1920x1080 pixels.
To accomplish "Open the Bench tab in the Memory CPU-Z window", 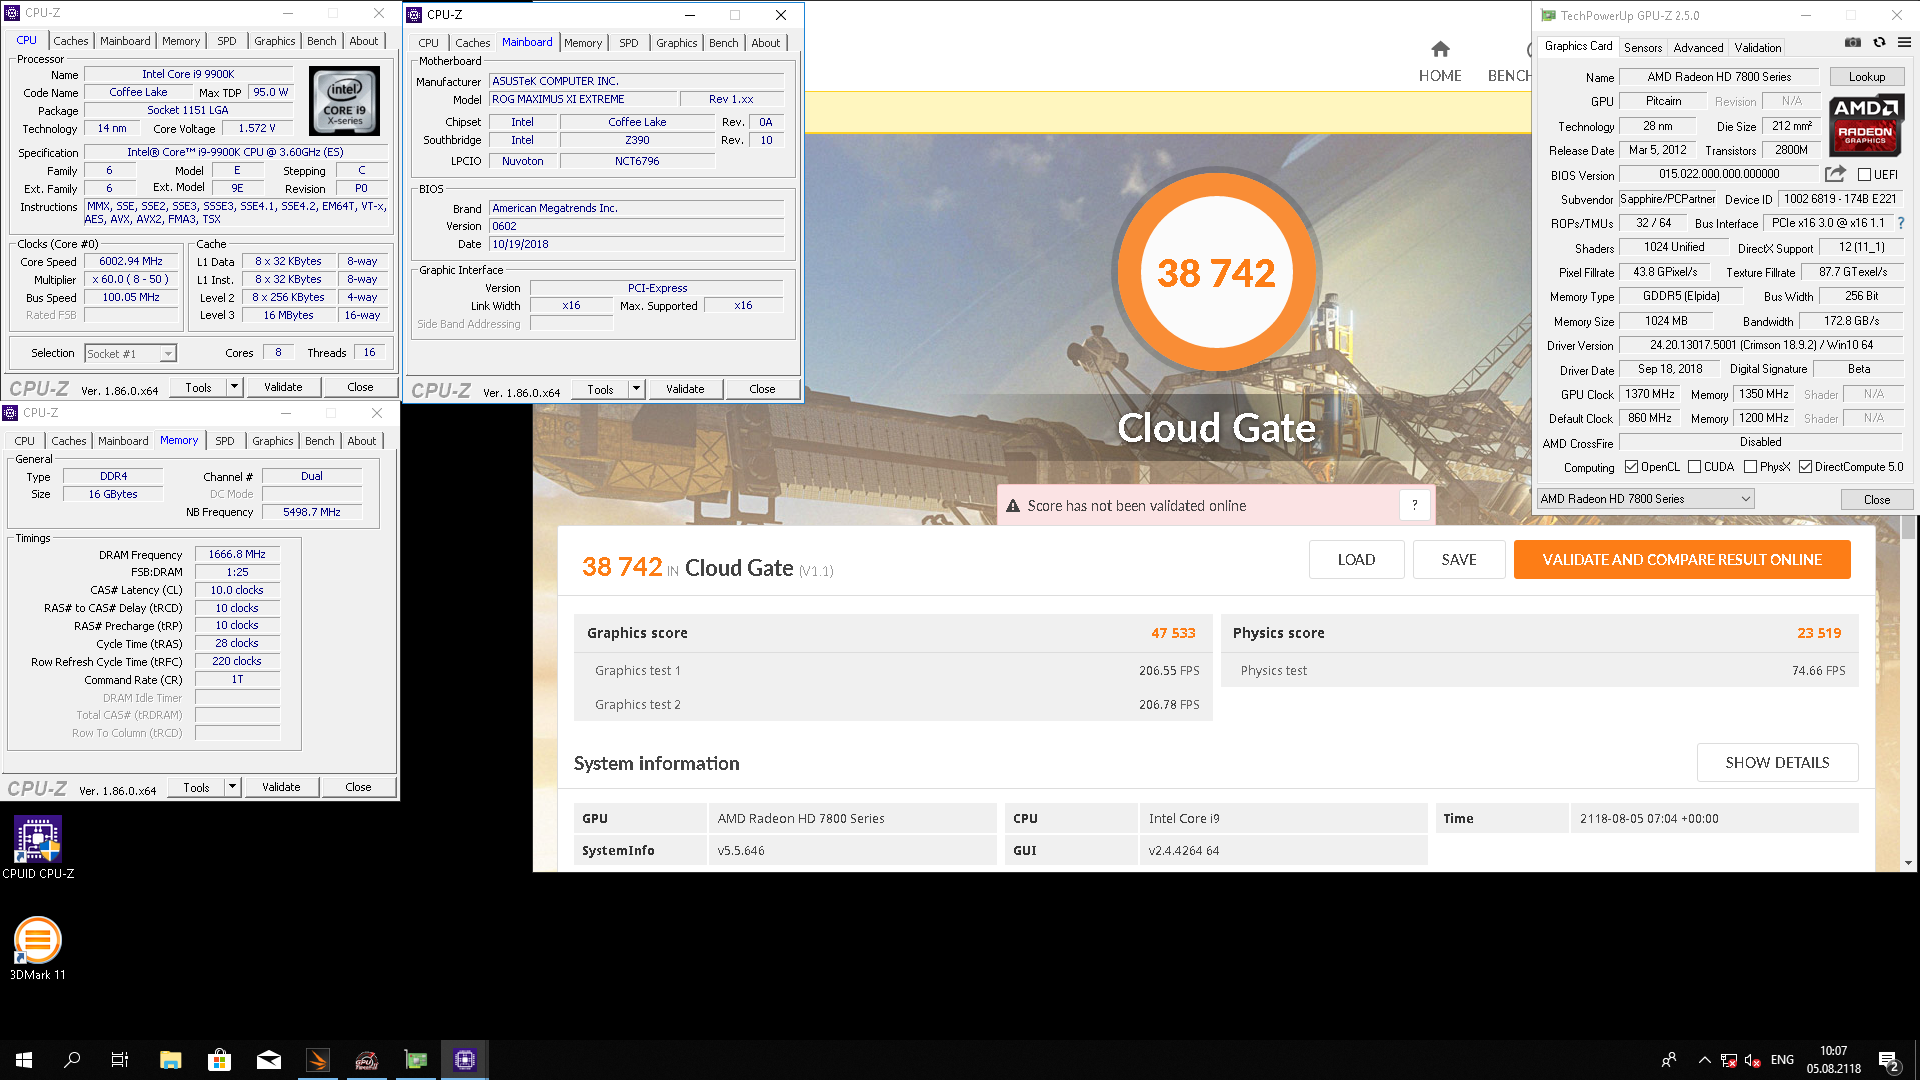I will coord(319,441).
